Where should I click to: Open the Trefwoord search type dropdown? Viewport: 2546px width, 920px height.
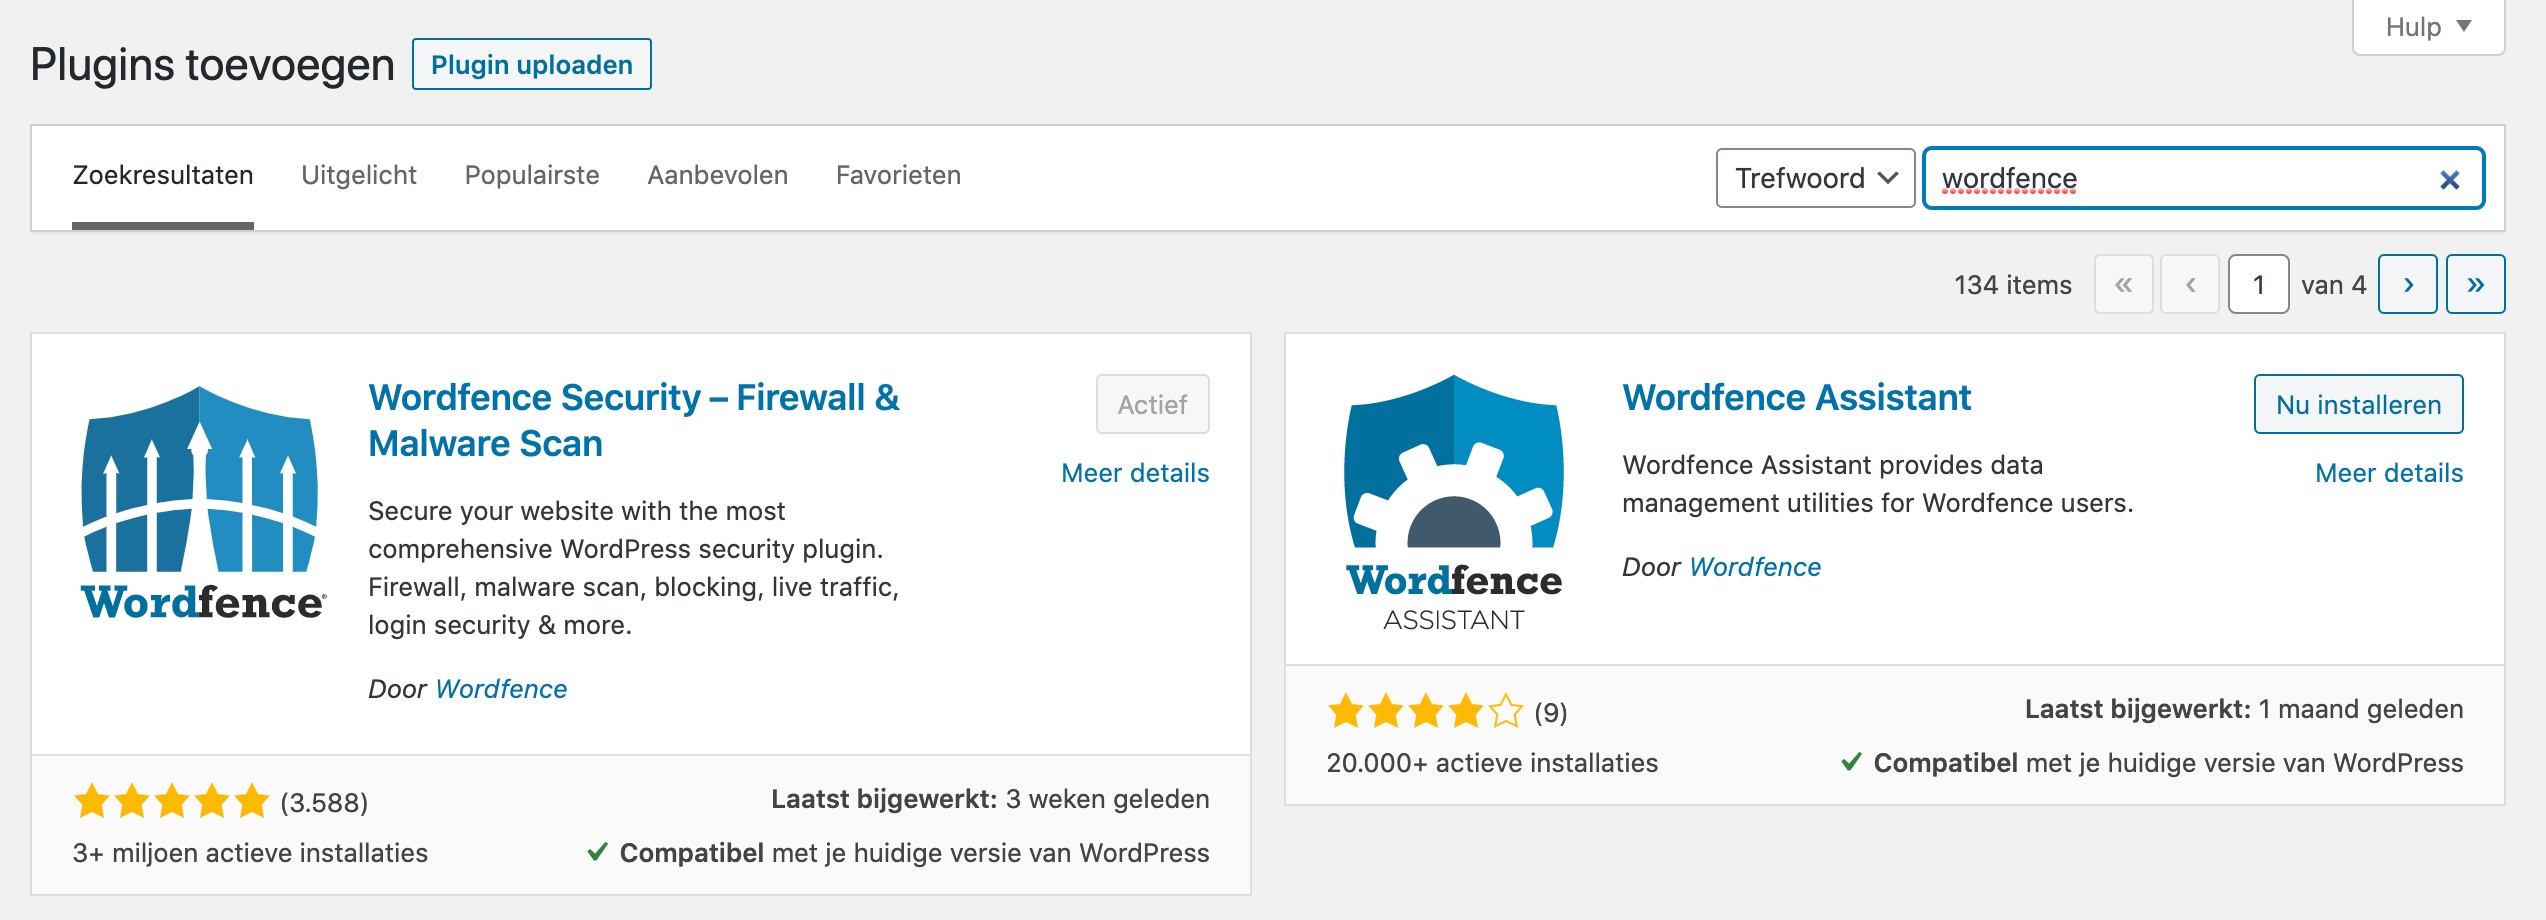pyautogui.click(x=1815, y=178)
